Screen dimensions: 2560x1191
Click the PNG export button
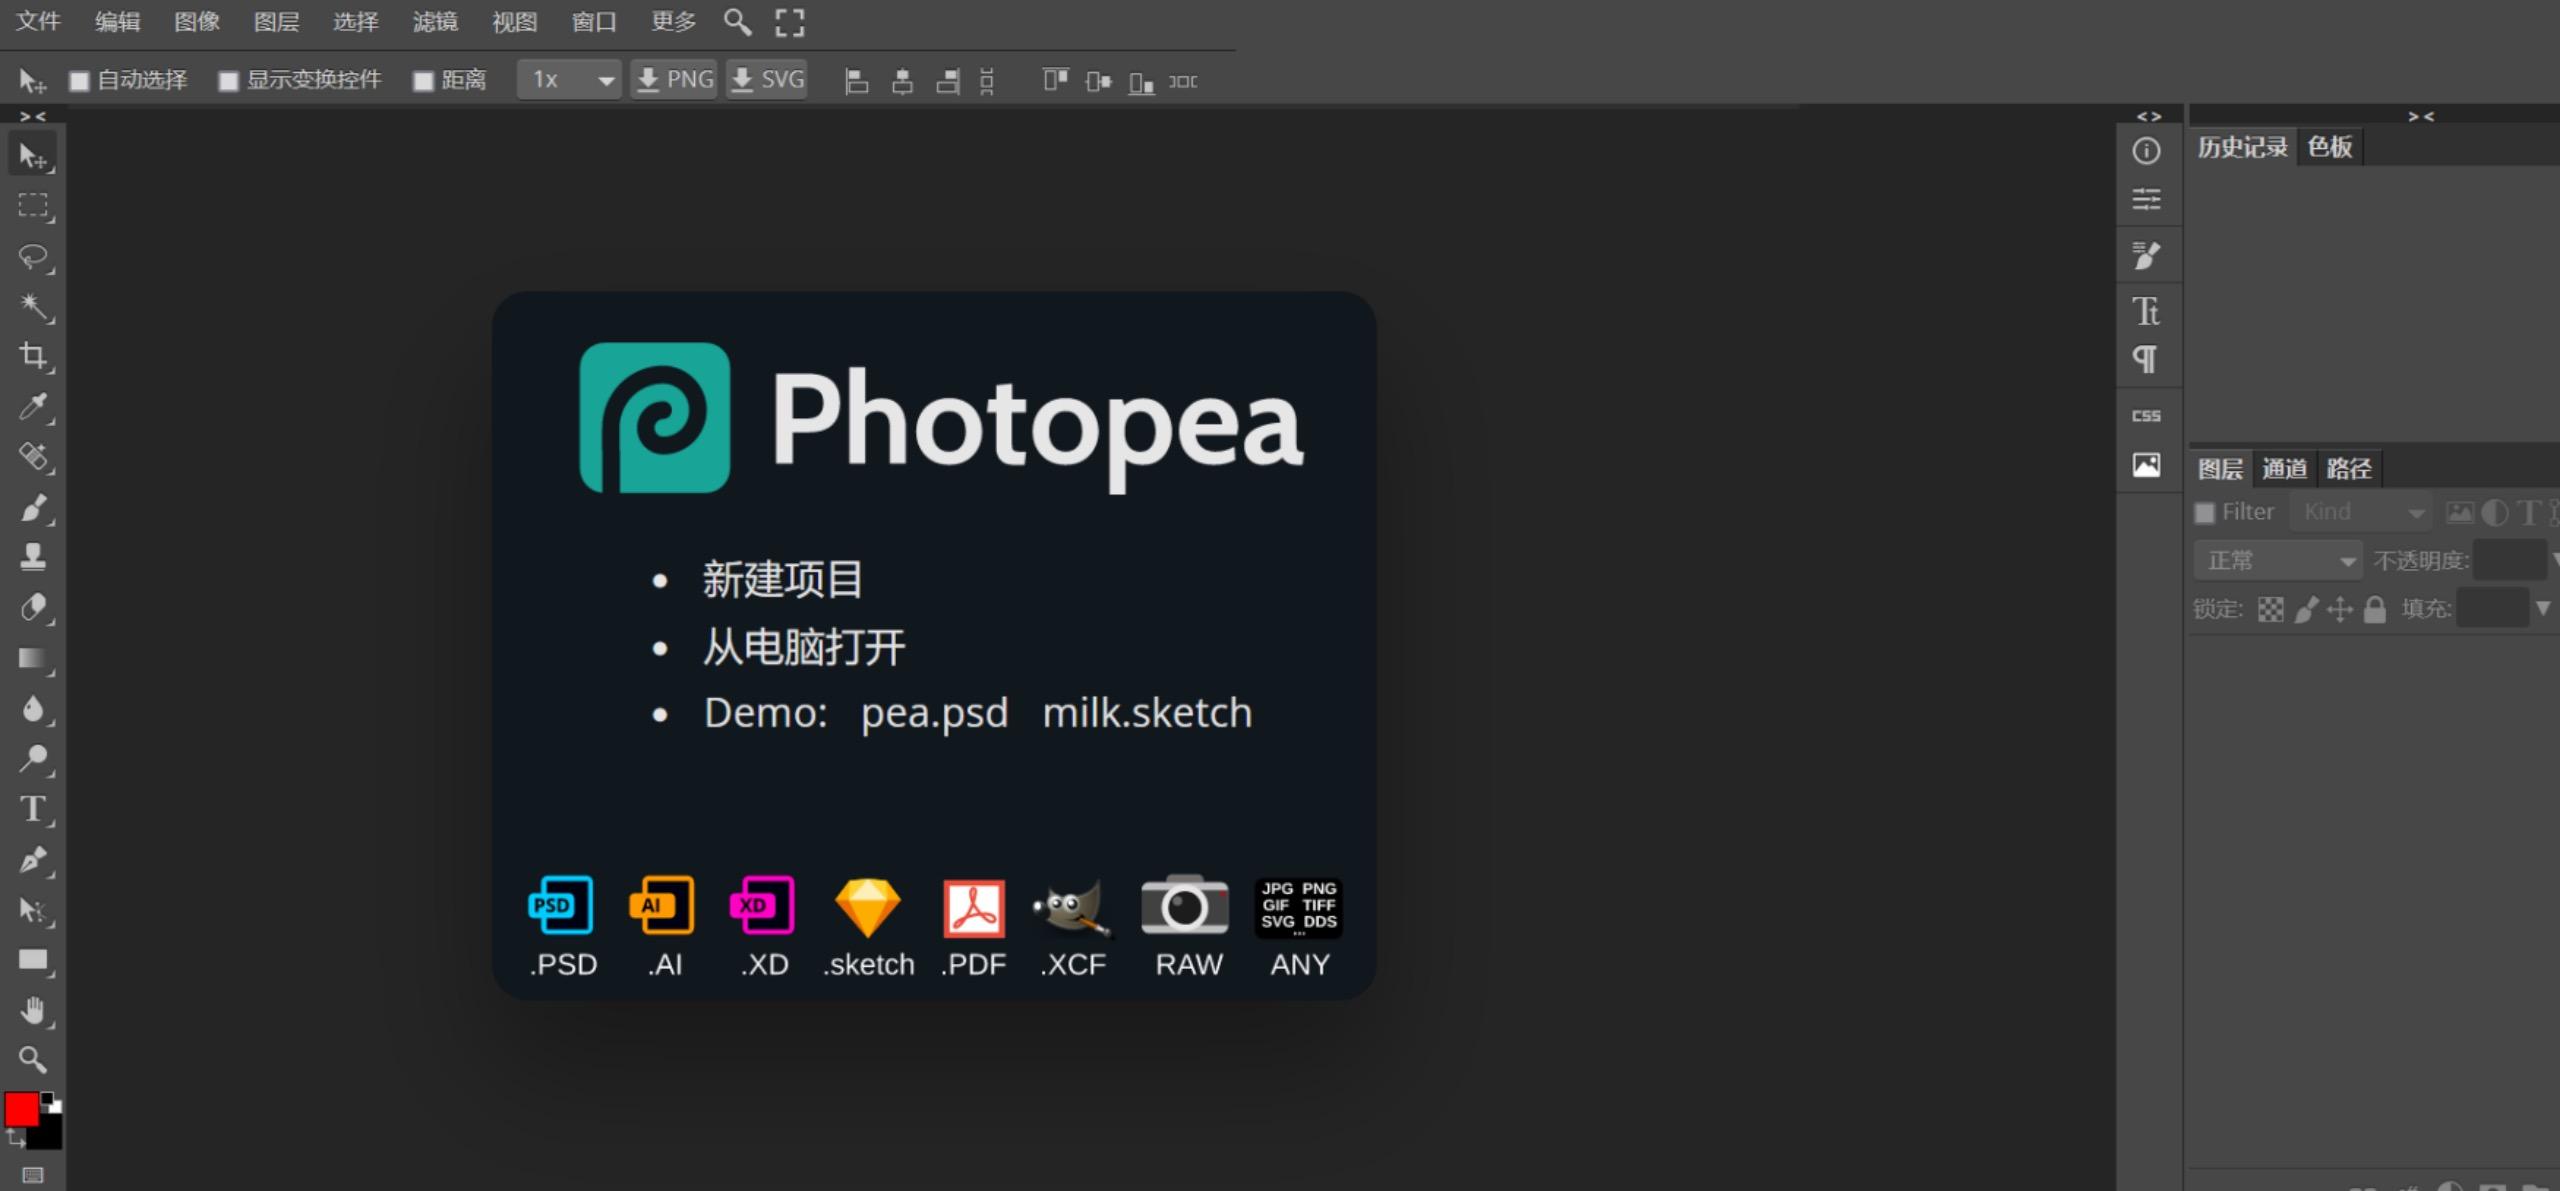tap(675, 80)
